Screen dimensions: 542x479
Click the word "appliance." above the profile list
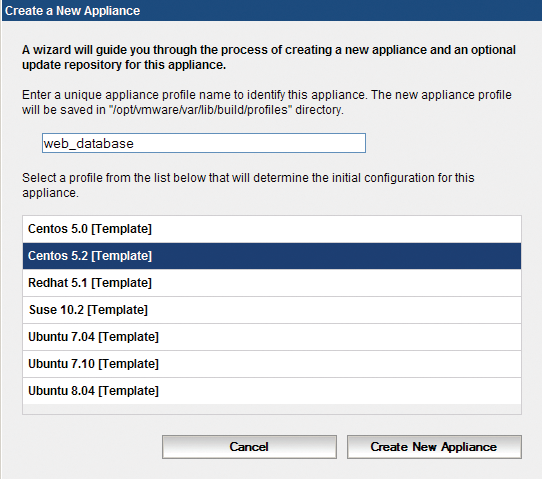(50, 193)
